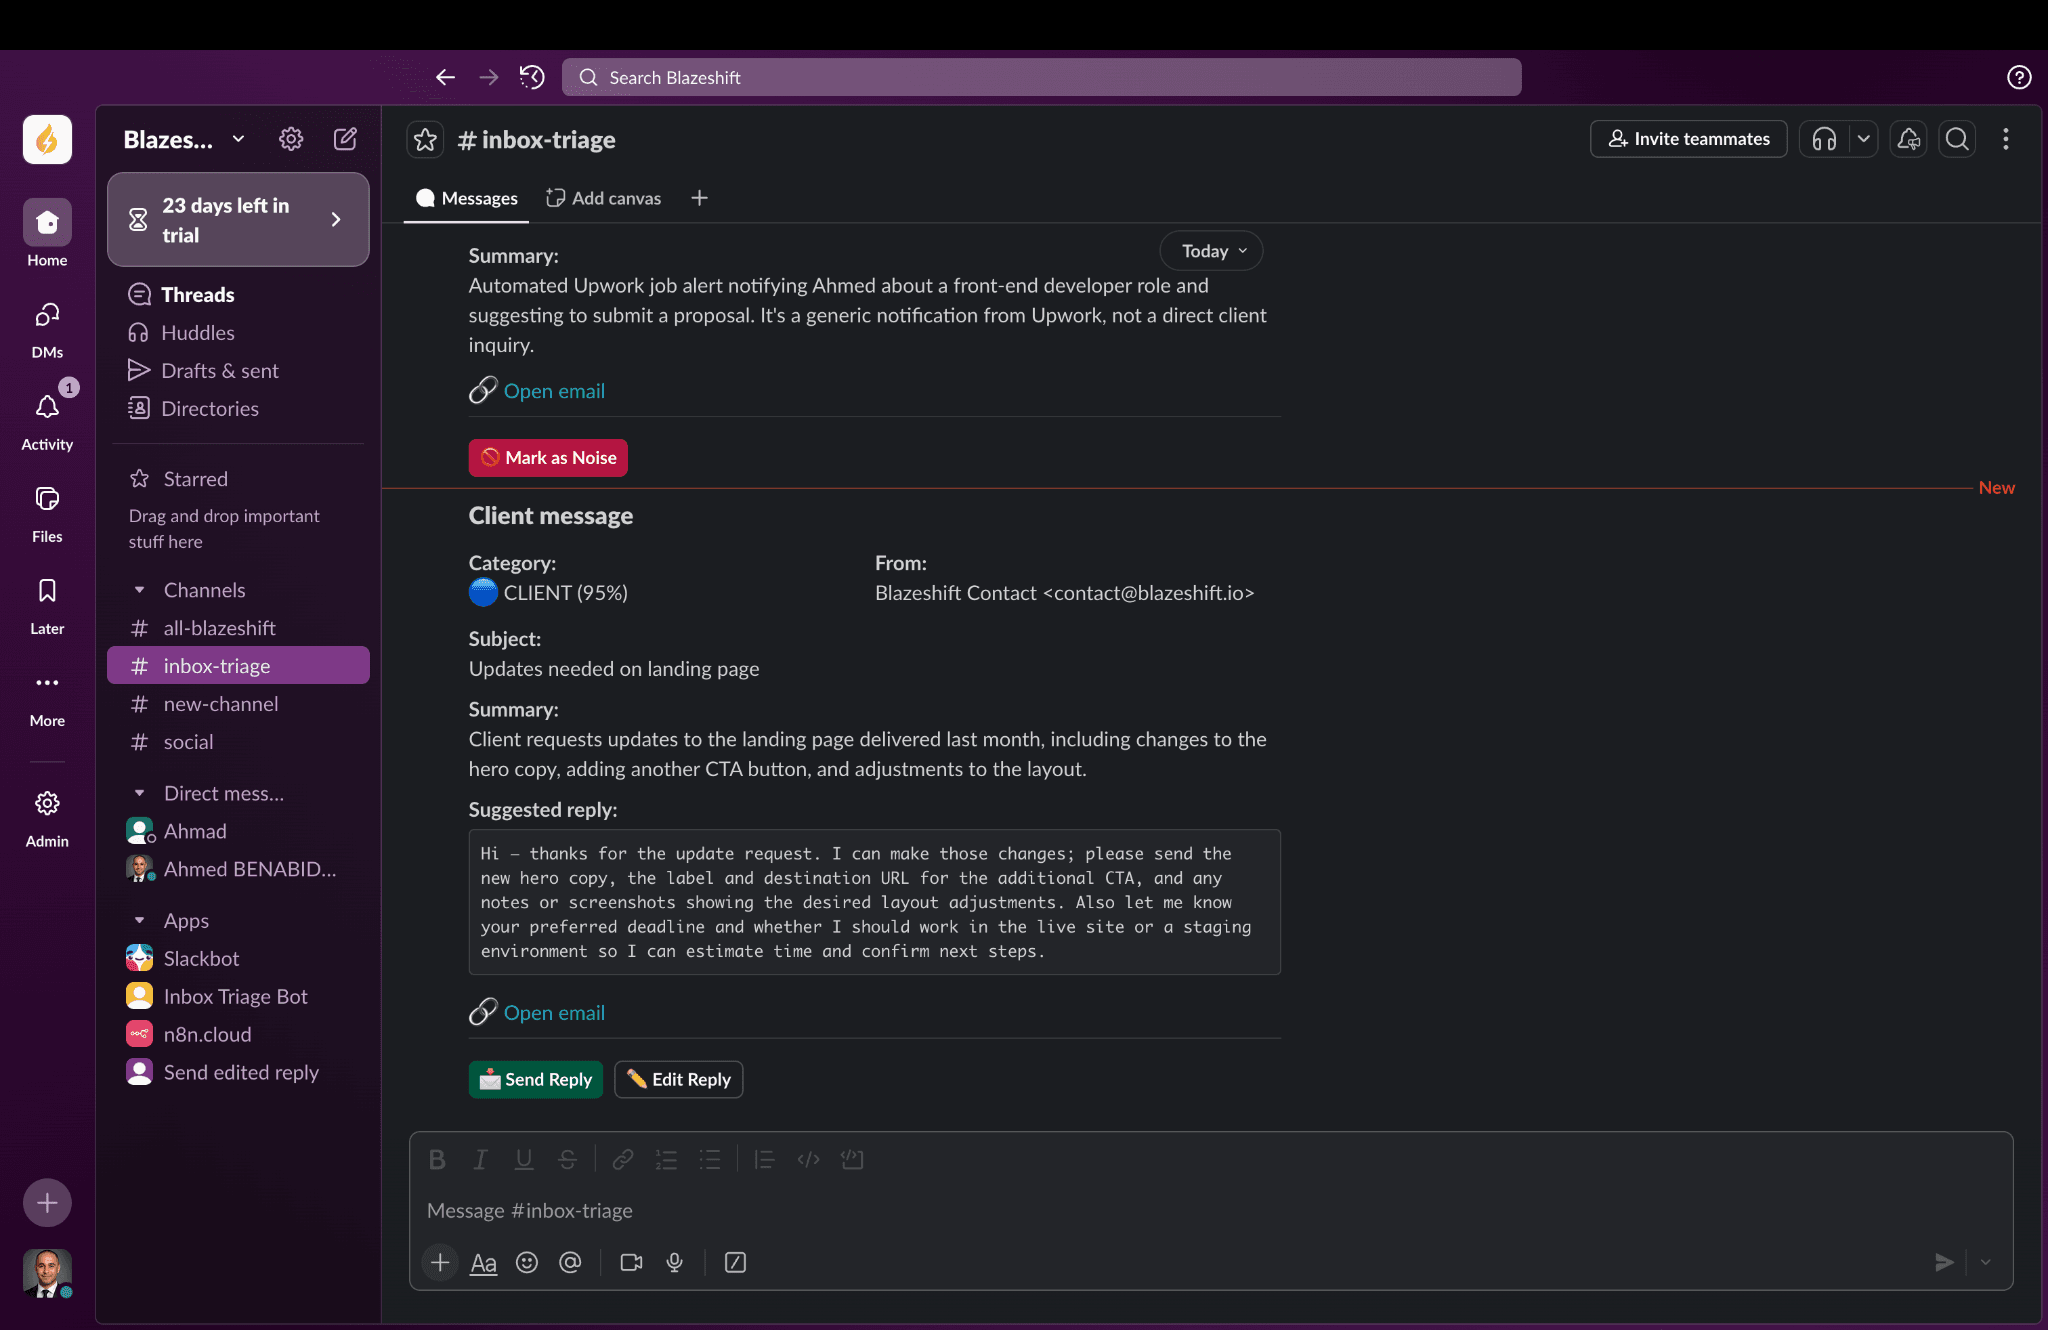
Task: Start a huddle via the headphones icon
Action: pos(1823,139)
